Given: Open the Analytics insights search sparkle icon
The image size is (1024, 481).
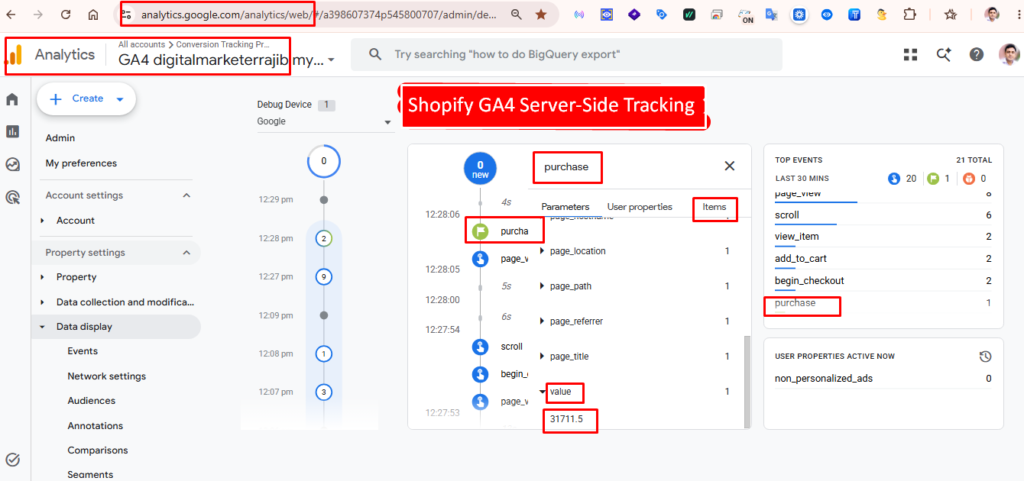Looking at the screenshot, I should pyautogui.click(x=943, y=55).
